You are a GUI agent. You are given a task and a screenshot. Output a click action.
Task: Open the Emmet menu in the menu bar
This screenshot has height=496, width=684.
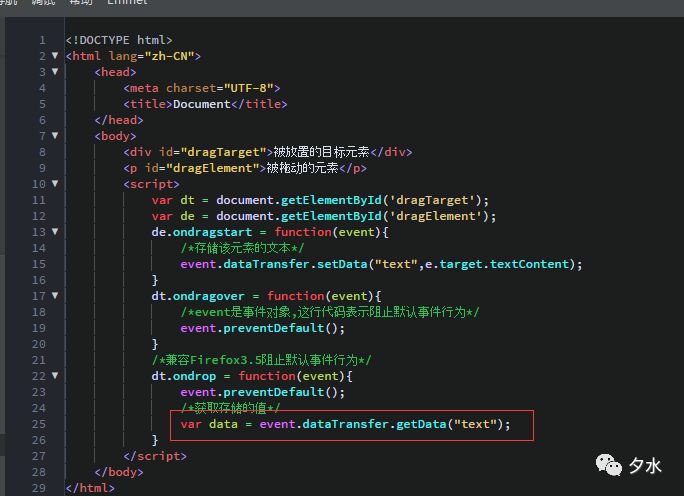pos(127,2)
